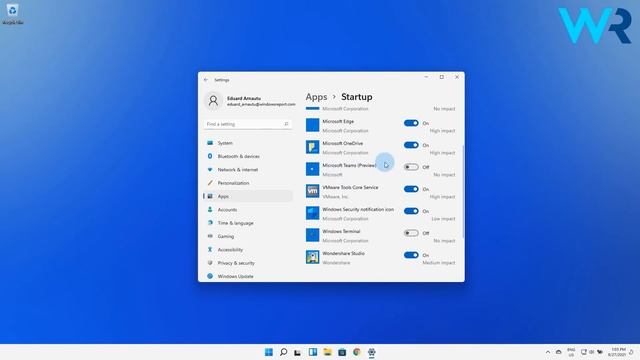The width and height of the screenshot is (640, 360).
Task: Toggle Microsoft Edge startup switch
Action: click(411, 123)
